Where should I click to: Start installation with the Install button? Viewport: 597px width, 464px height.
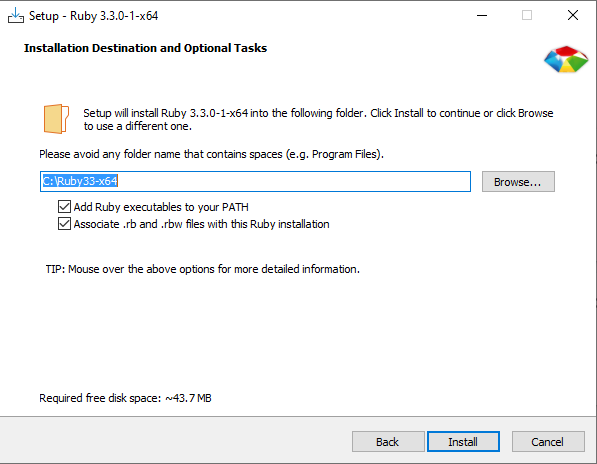click(x=463, y=442)
